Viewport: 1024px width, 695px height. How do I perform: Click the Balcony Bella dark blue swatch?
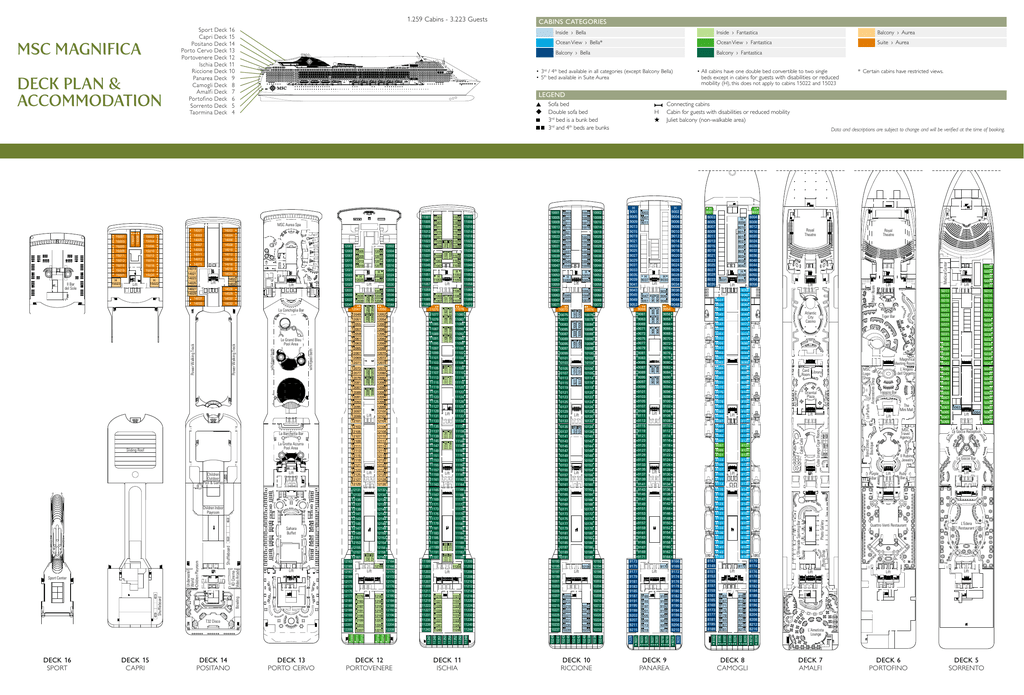545,53
